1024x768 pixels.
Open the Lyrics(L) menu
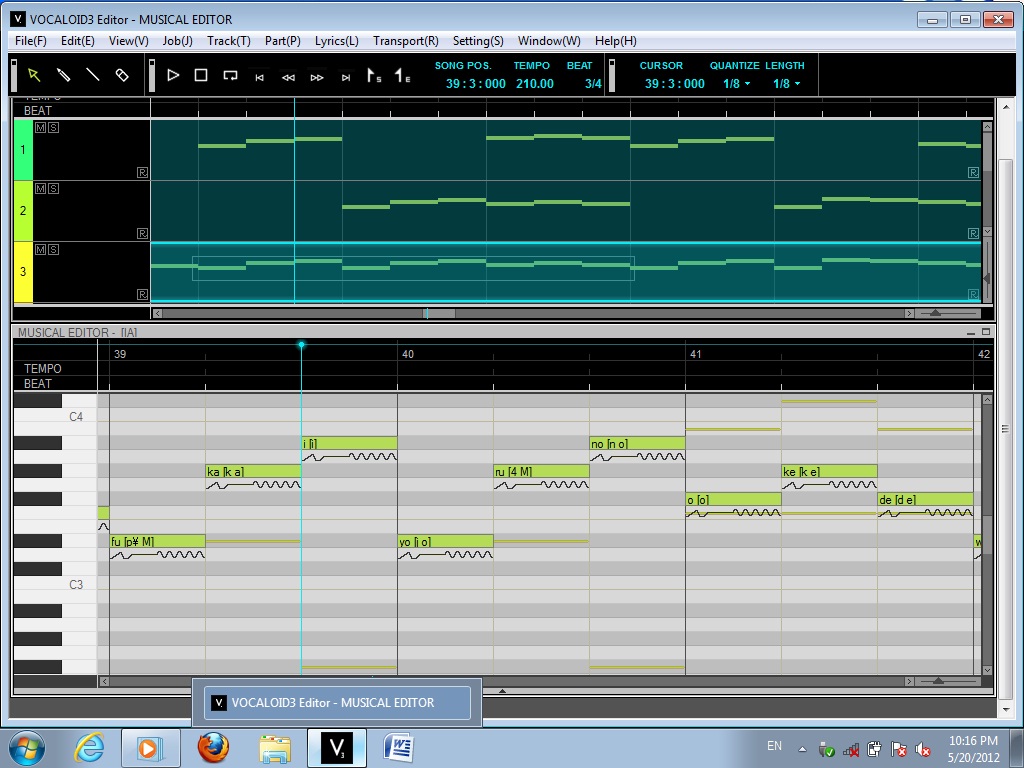tap(336, 41)
